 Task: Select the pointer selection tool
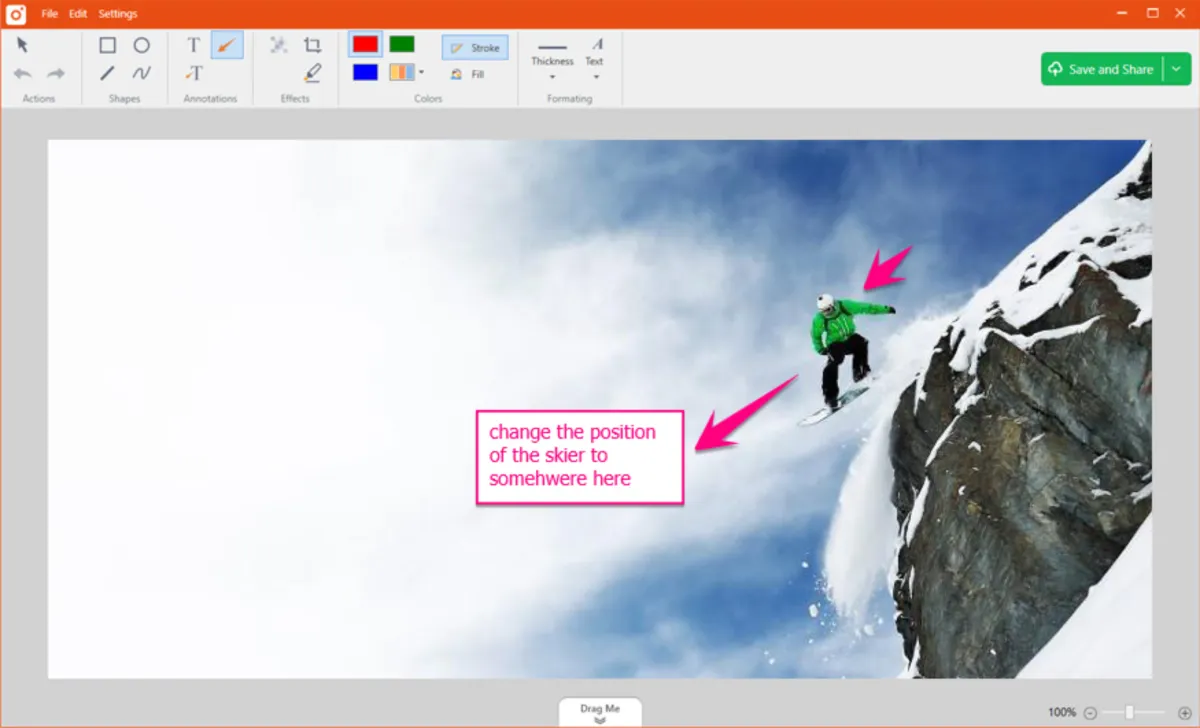point(22,45)
